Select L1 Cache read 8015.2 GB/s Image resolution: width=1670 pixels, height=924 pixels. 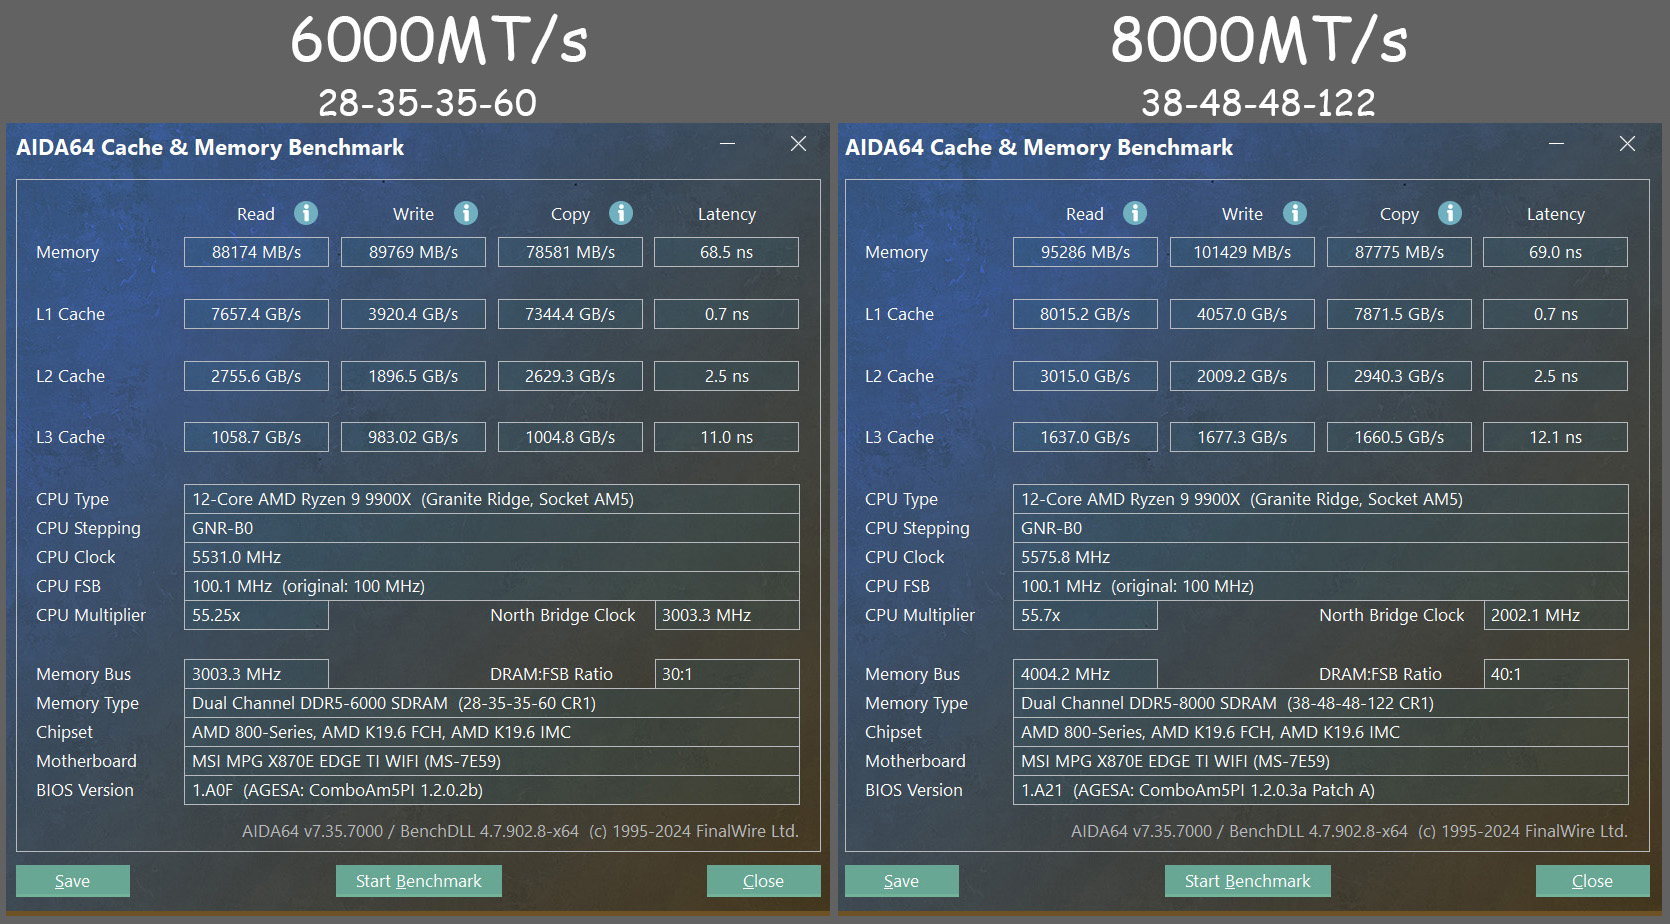point(1085,314)
